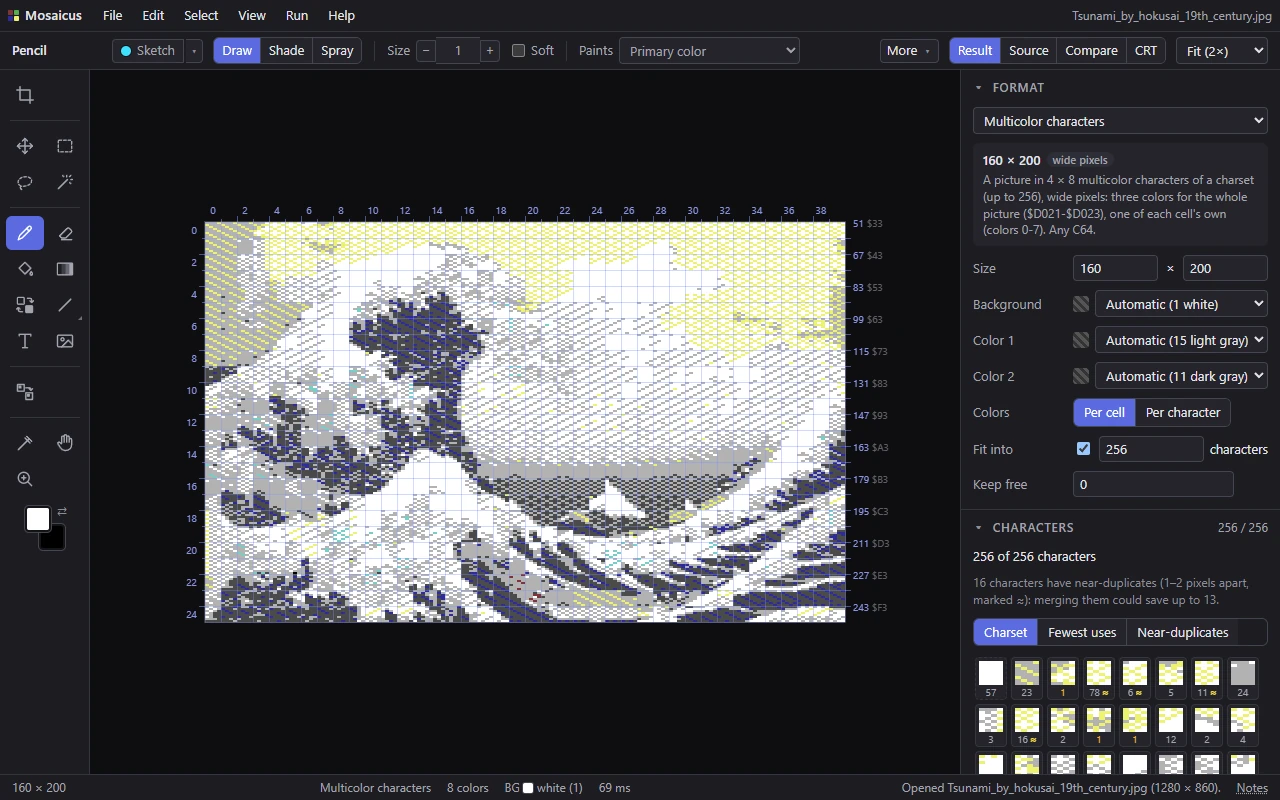1280x800 pixels.
Task: Open the Multicolor characters format dropdown
Action: click(1120, 121)
